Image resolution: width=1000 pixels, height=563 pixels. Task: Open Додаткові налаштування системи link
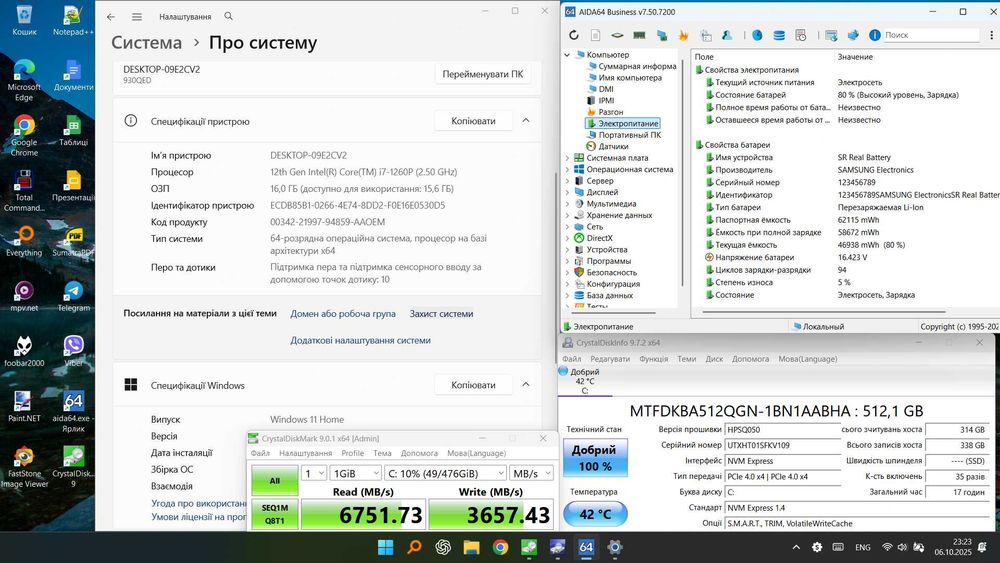pos(360,340)
